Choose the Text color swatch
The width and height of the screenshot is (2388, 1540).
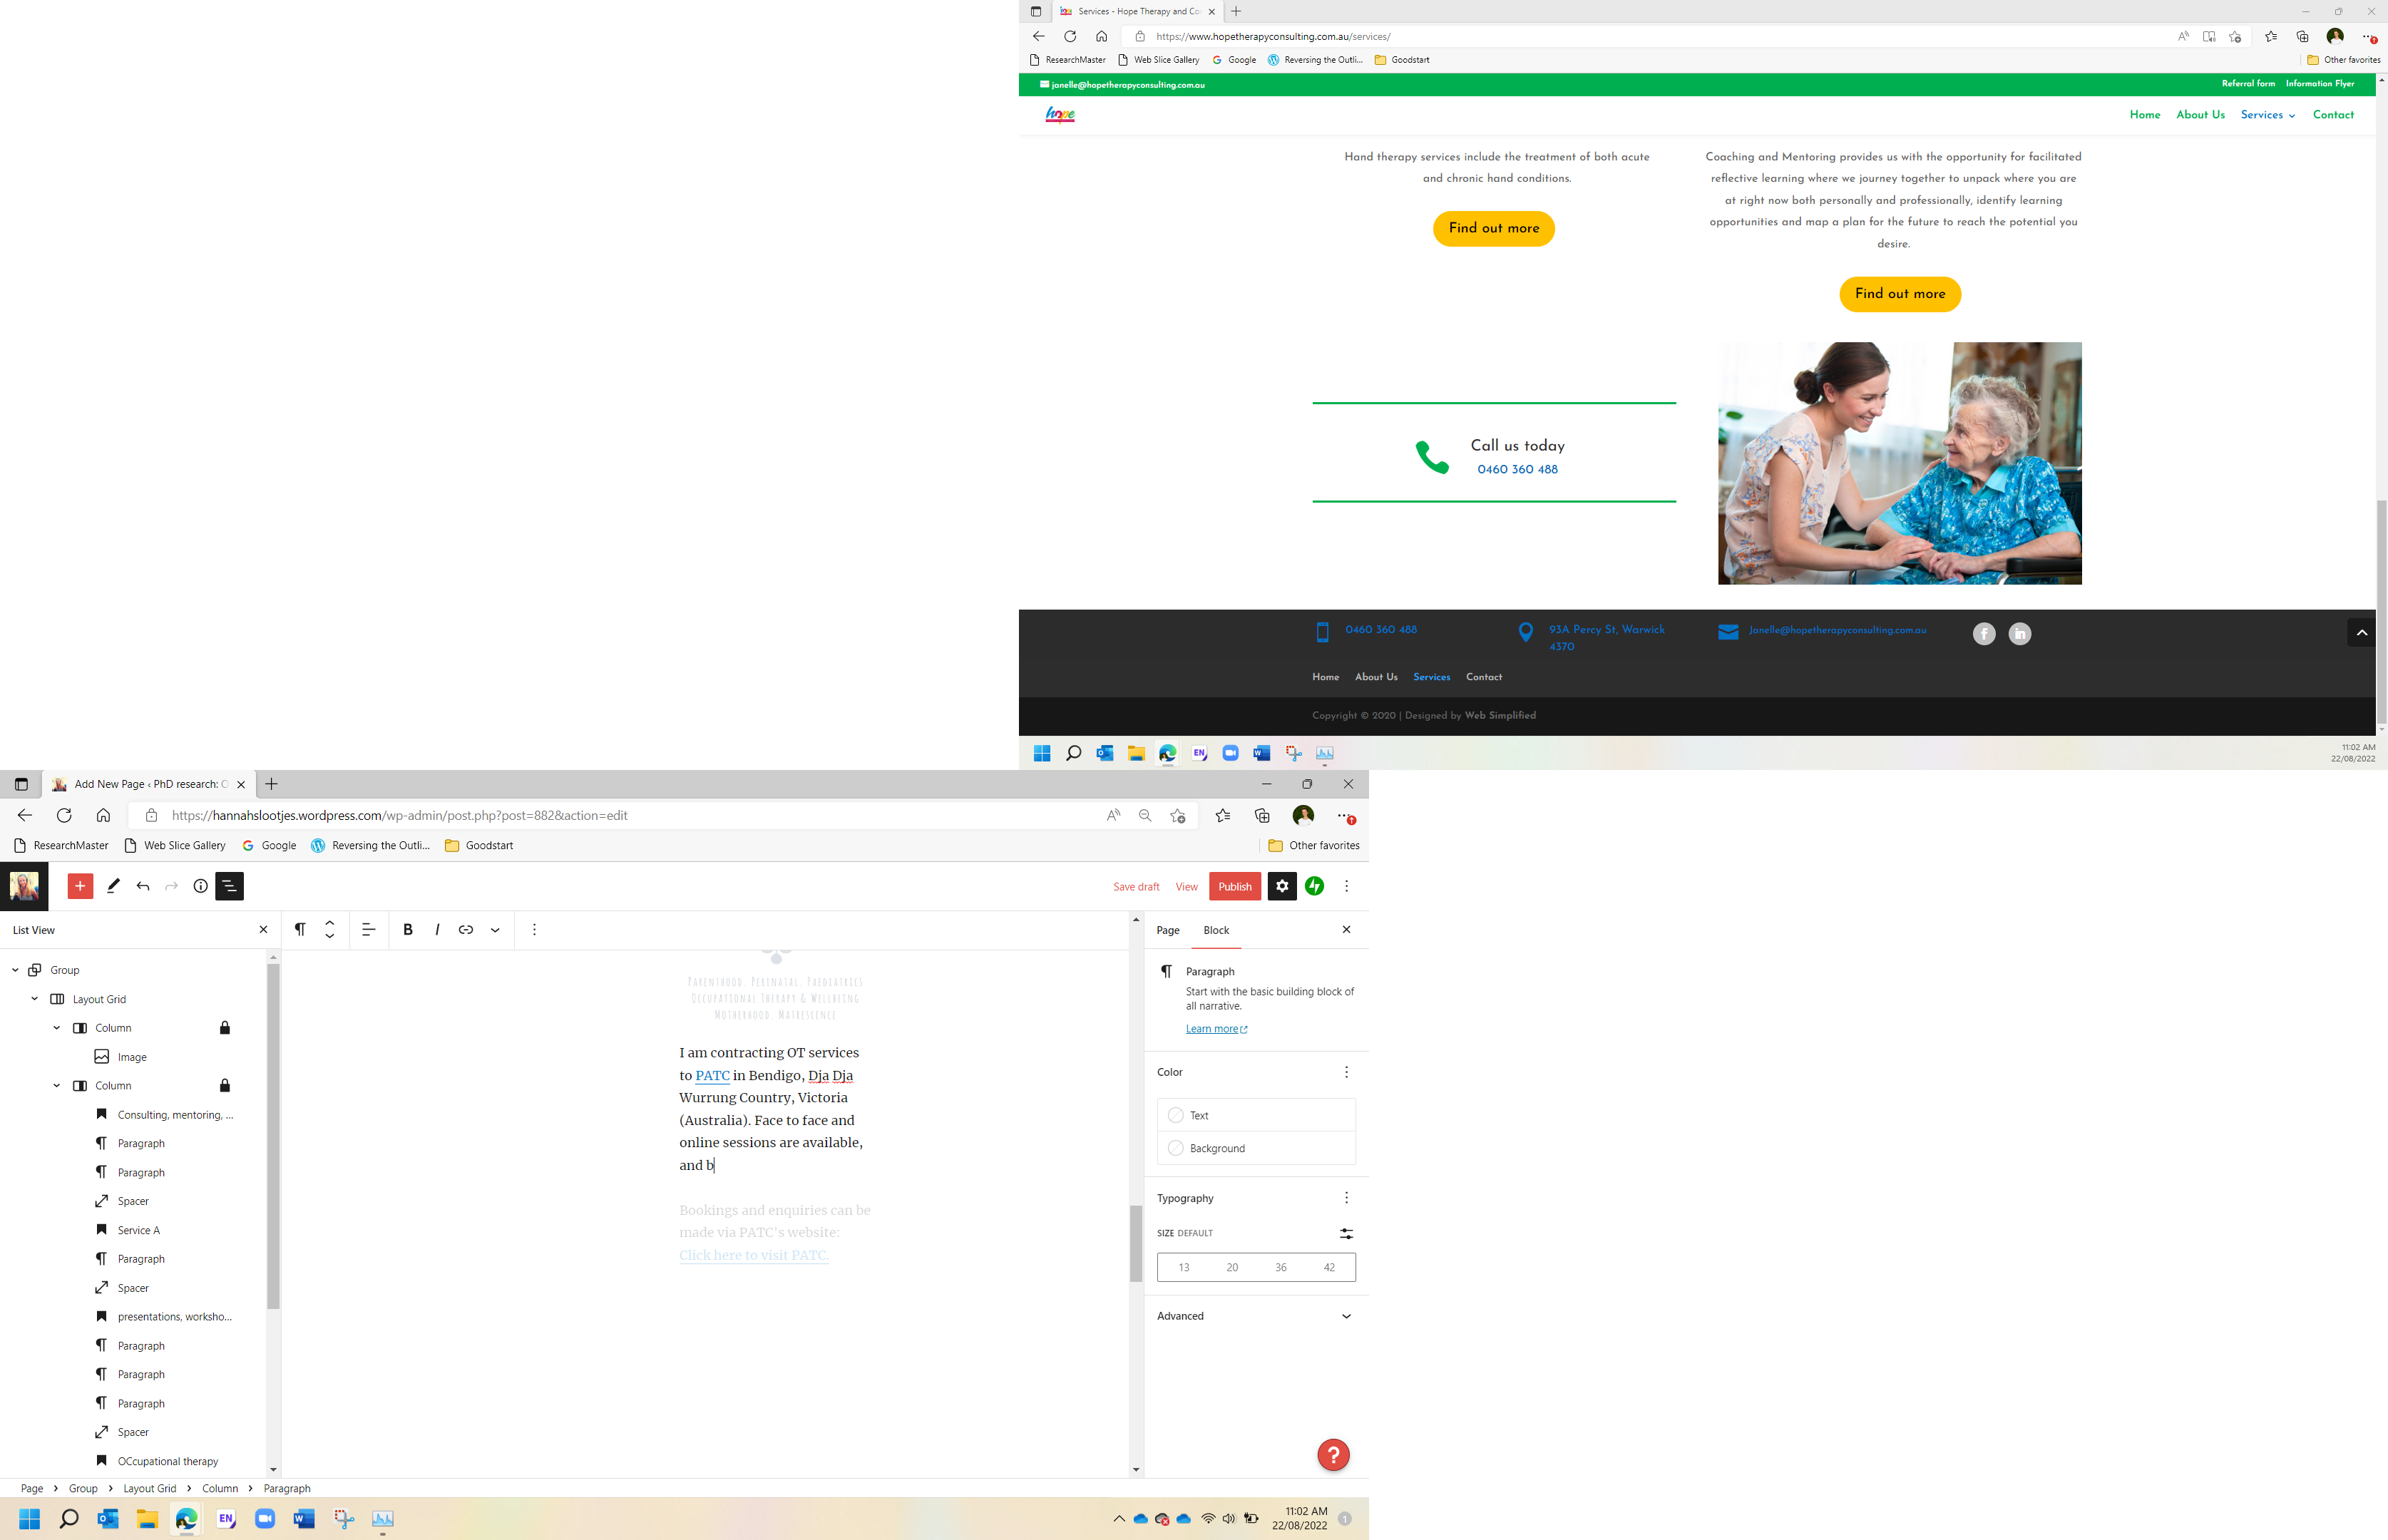[x=1176, y=1115]
